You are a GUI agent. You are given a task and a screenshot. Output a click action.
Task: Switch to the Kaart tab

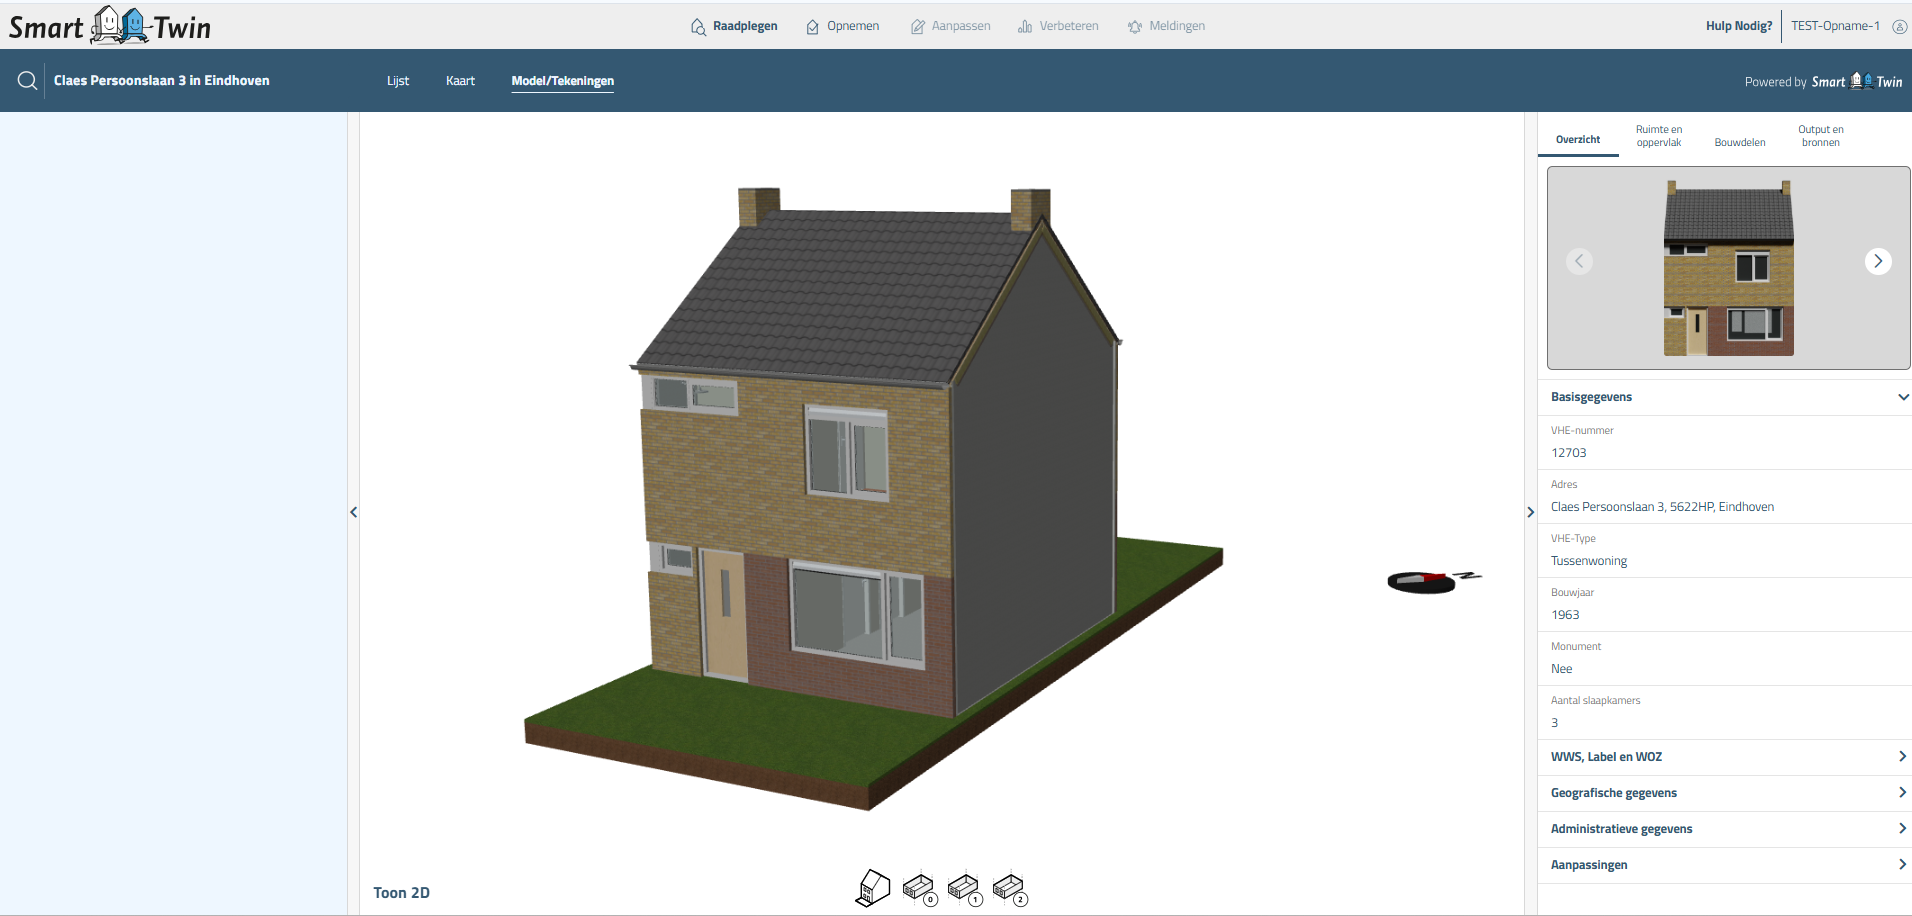click(460, 81)
